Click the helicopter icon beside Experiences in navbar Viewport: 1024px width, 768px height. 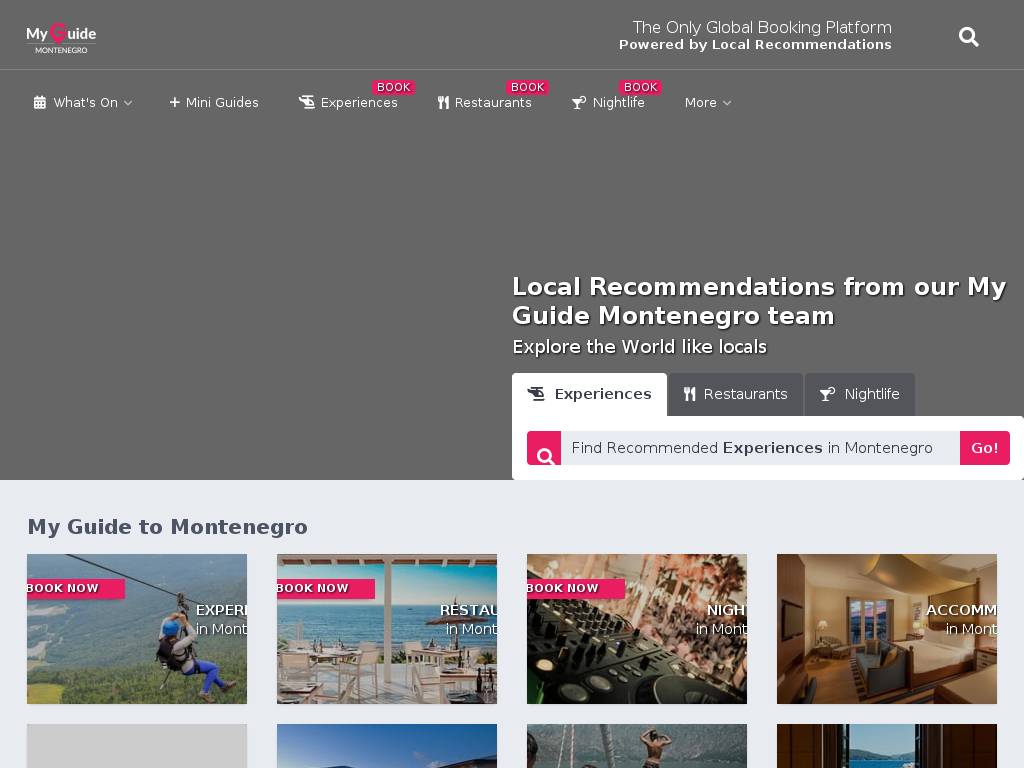[307, 102]
